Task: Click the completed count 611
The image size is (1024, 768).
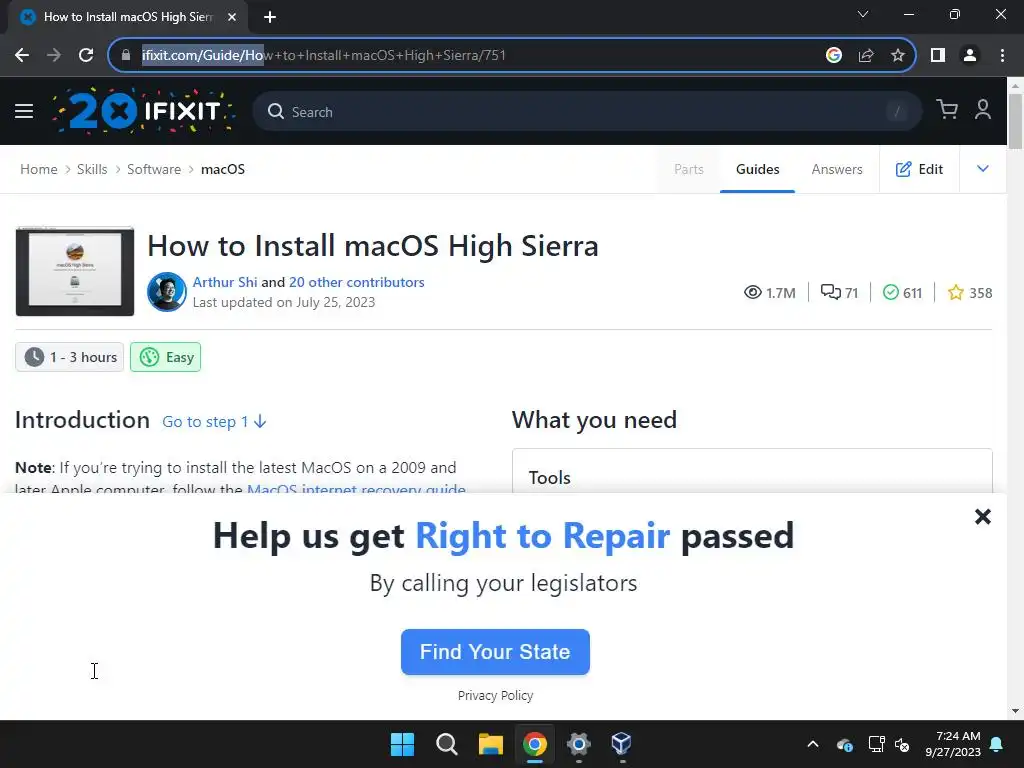Action: [x=902, y=293]
